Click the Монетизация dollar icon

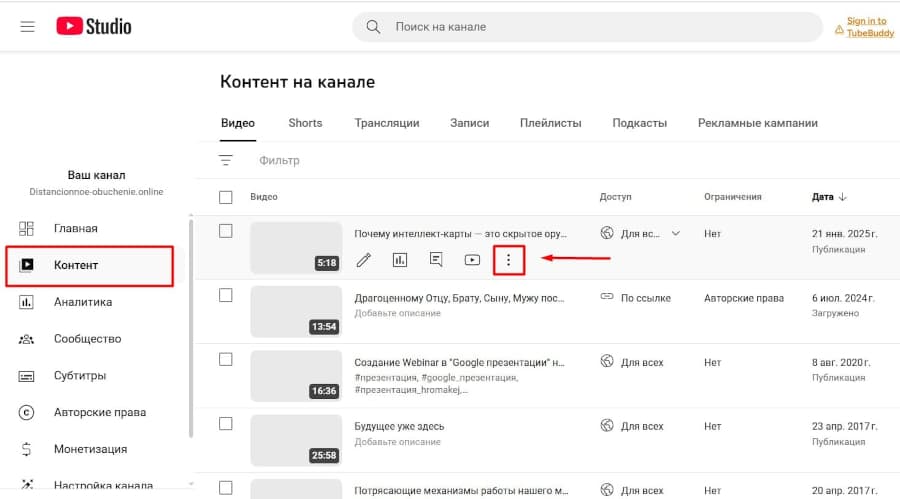coord(26,449)
